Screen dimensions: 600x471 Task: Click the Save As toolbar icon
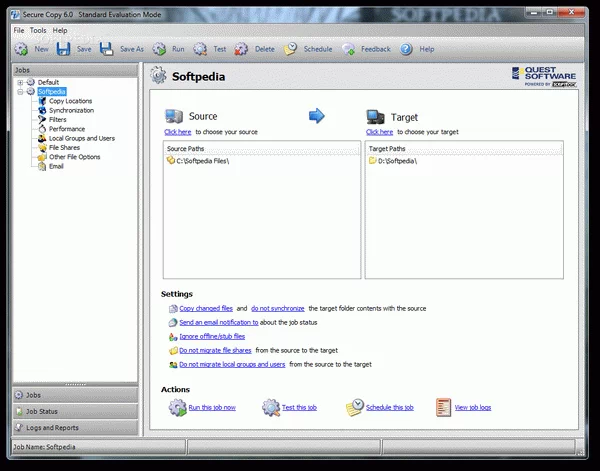point(106,49)
